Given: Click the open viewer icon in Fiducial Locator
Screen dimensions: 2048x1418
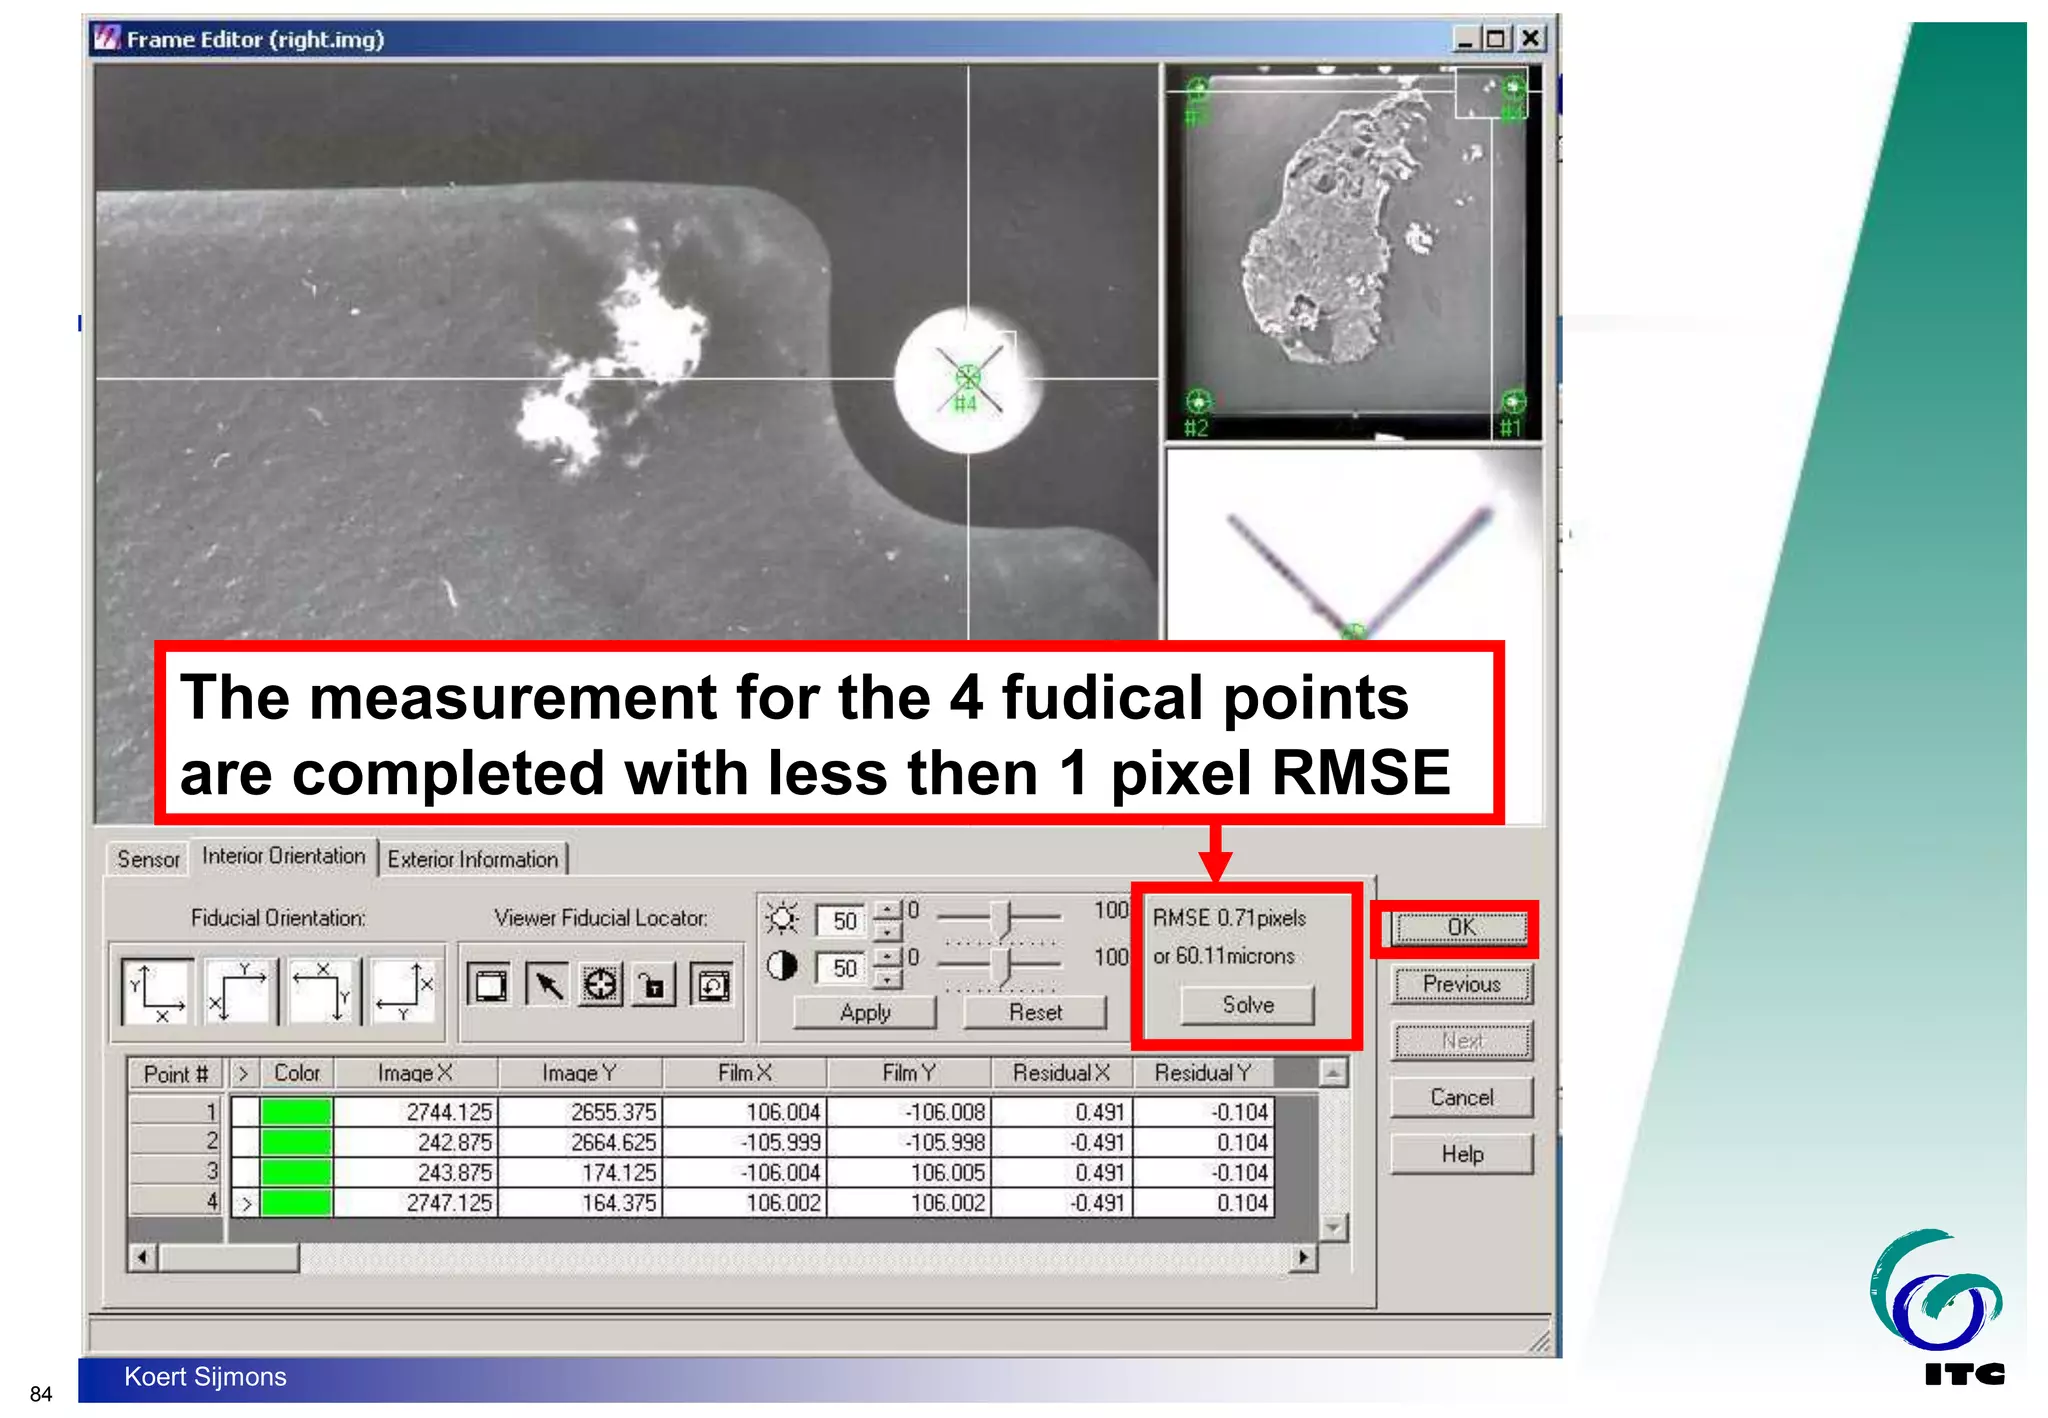Looking at the screenshot, I should pyautogui.click(x=490, y=985).
